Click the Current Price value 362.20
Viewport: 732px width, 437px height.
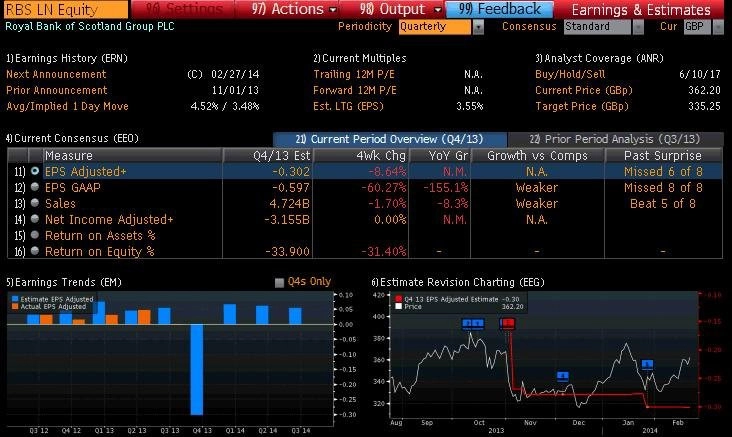coord(704,90)
